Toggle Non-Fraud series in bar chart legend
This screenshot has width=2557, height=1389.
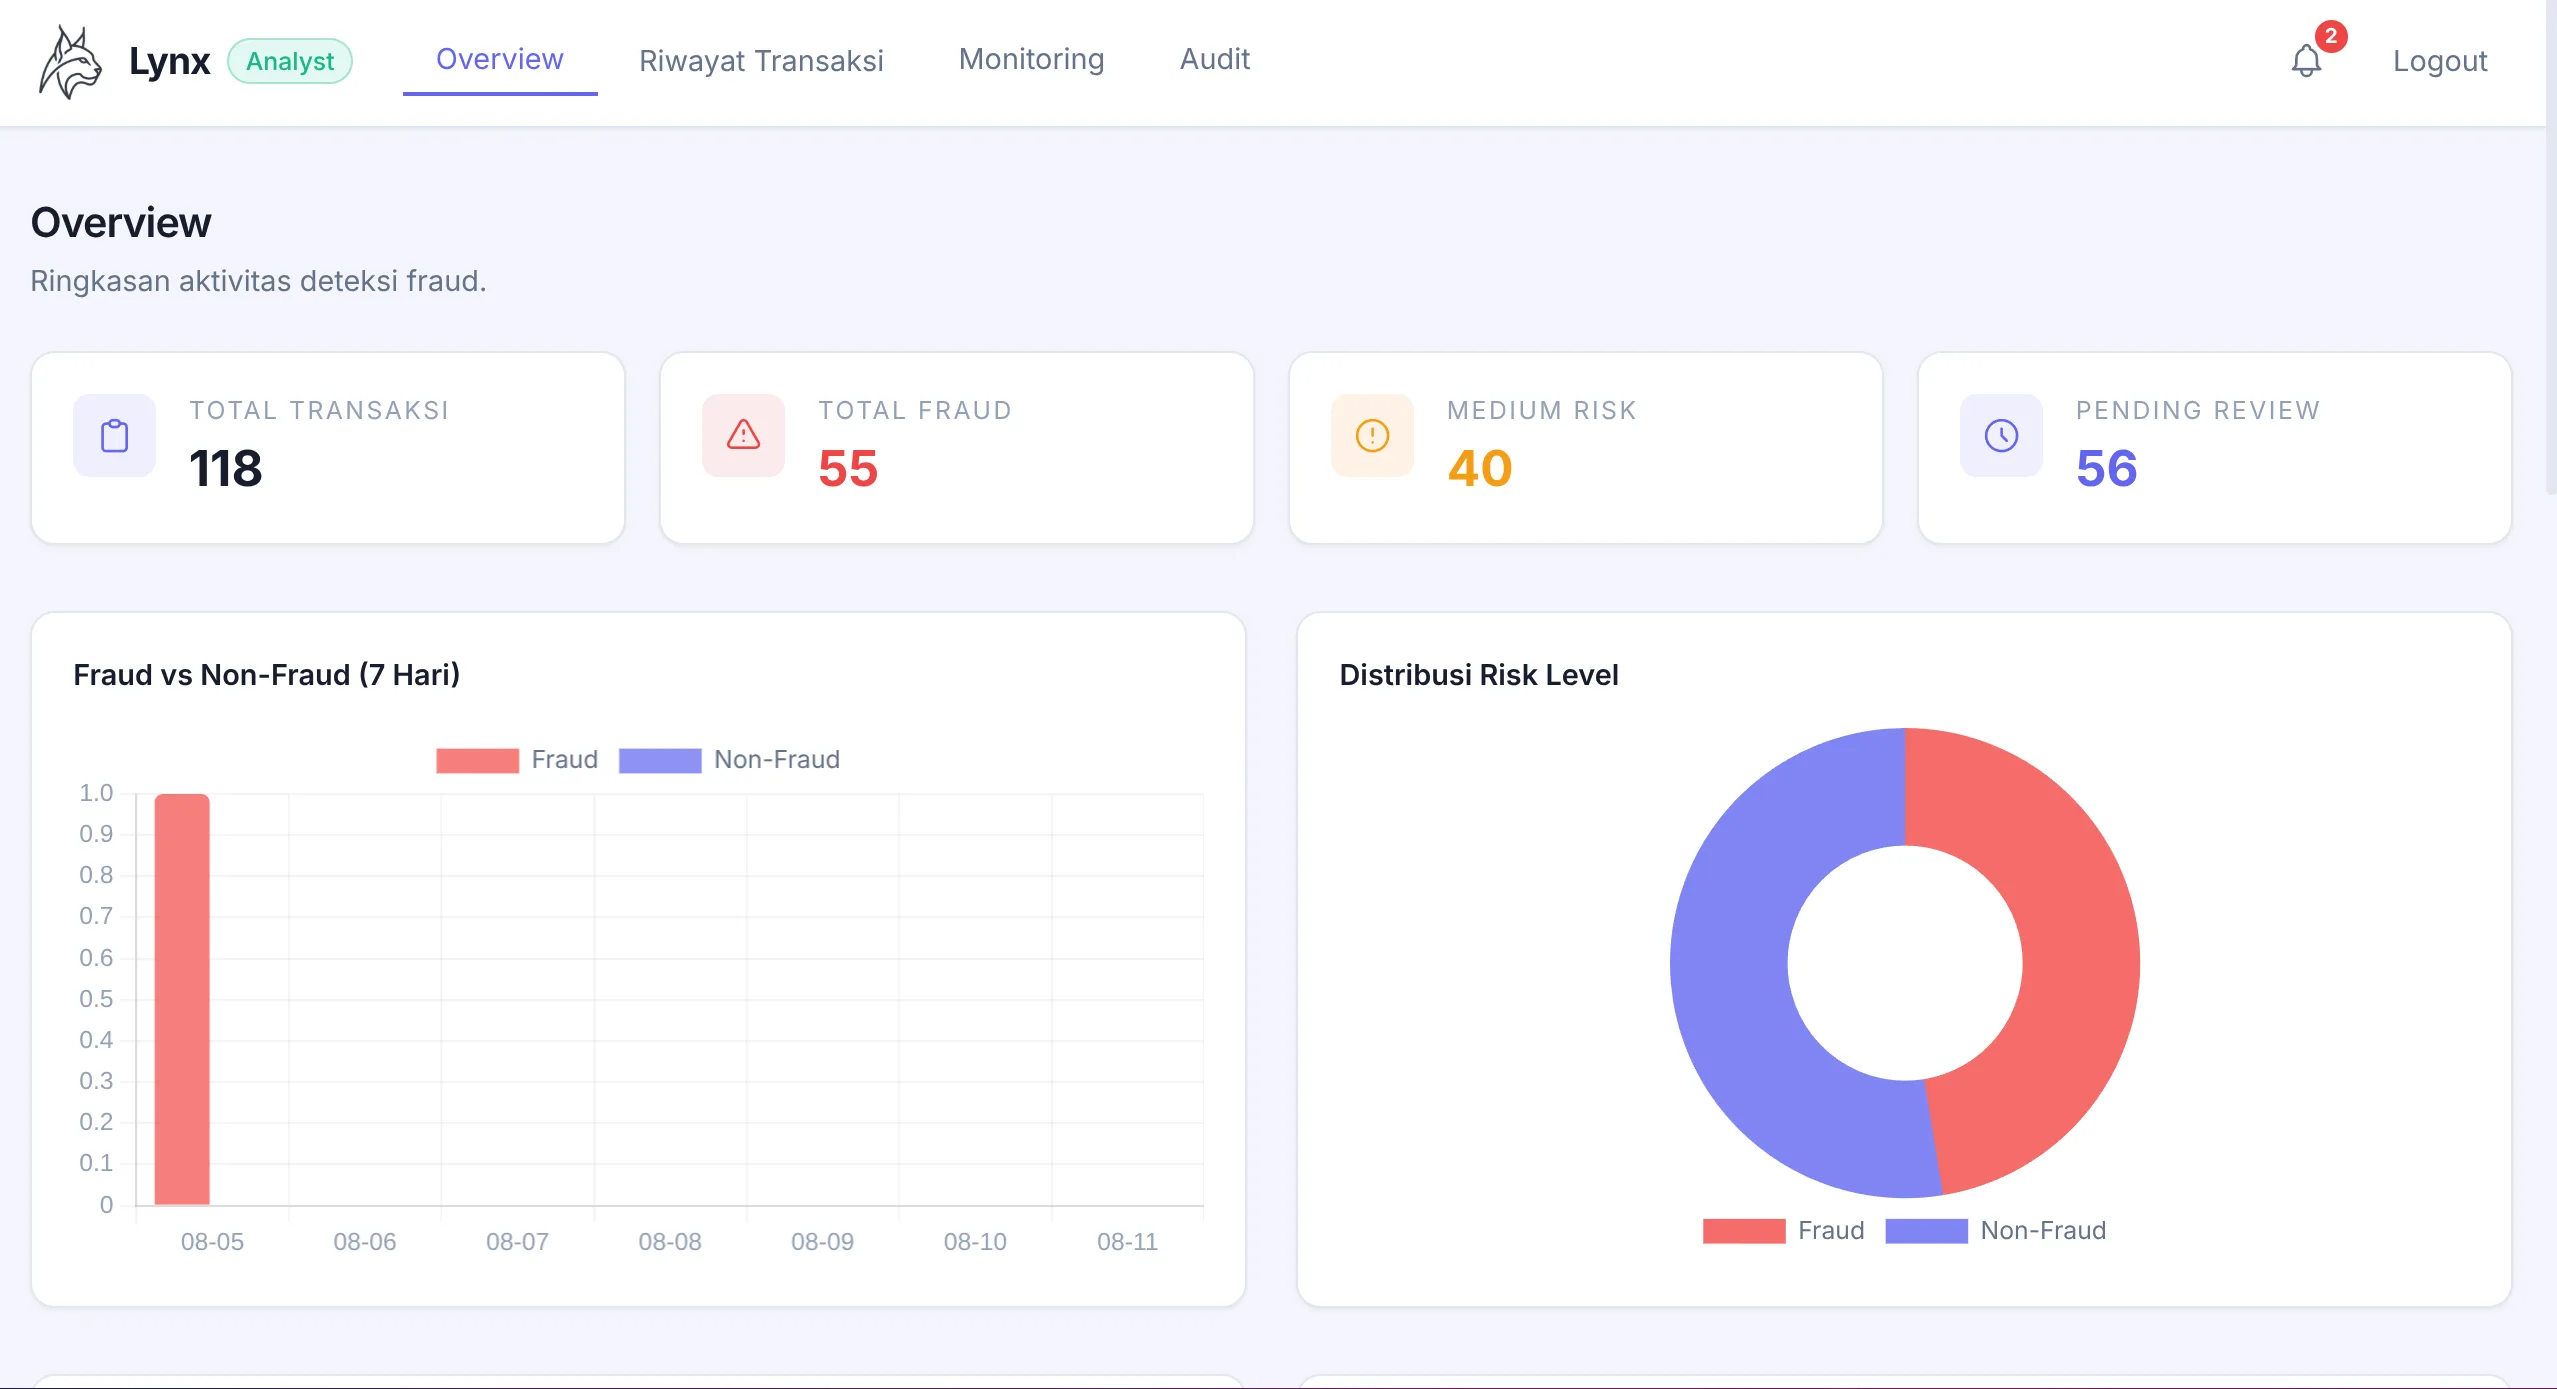729,760
